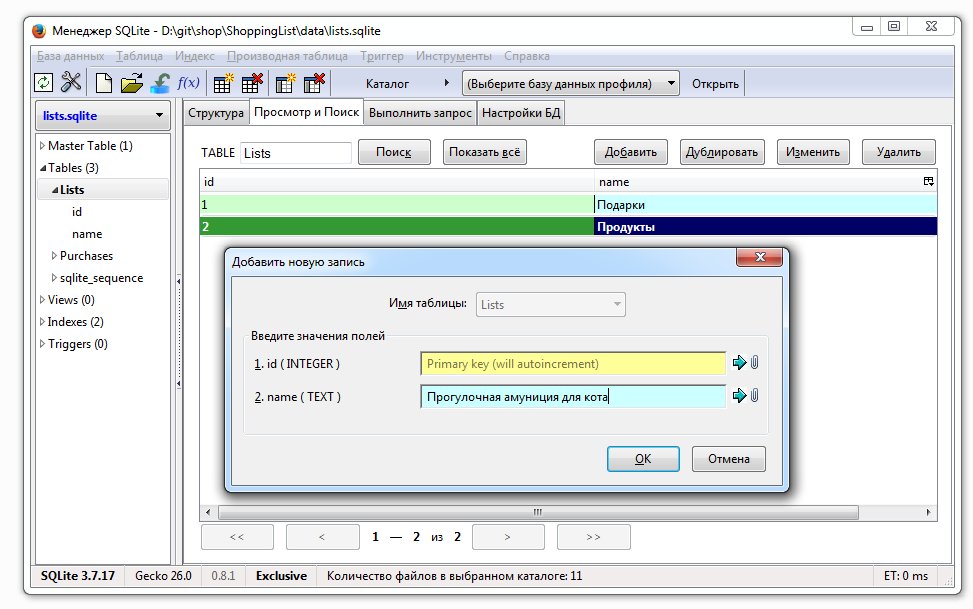Switch to the Структура tab
This screenshot has height=609, width=973.
coord(216,113)
